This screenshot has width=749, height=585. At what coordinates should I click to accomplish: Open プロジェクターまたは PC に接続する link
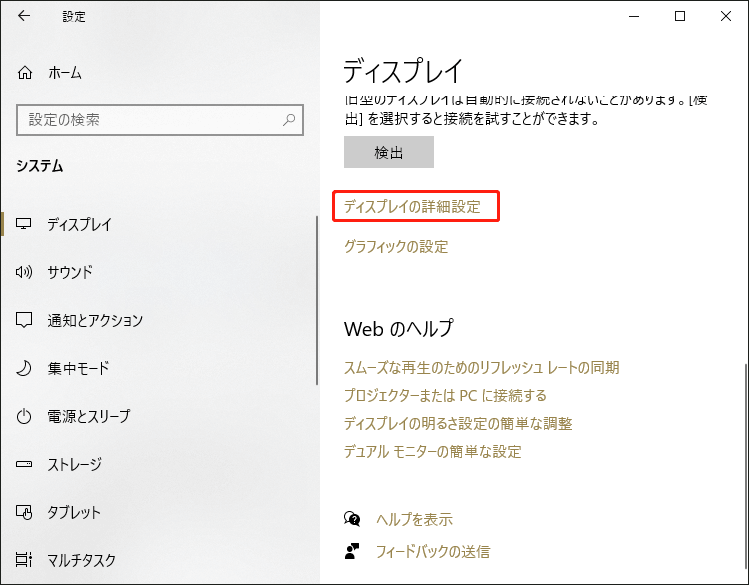coord(445,395)
